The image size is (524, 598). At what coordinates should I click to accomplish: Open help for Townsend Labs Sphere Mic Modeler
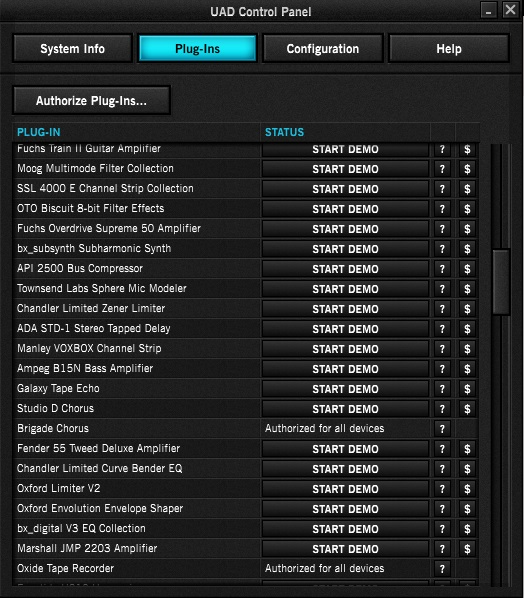coord(442,289)
